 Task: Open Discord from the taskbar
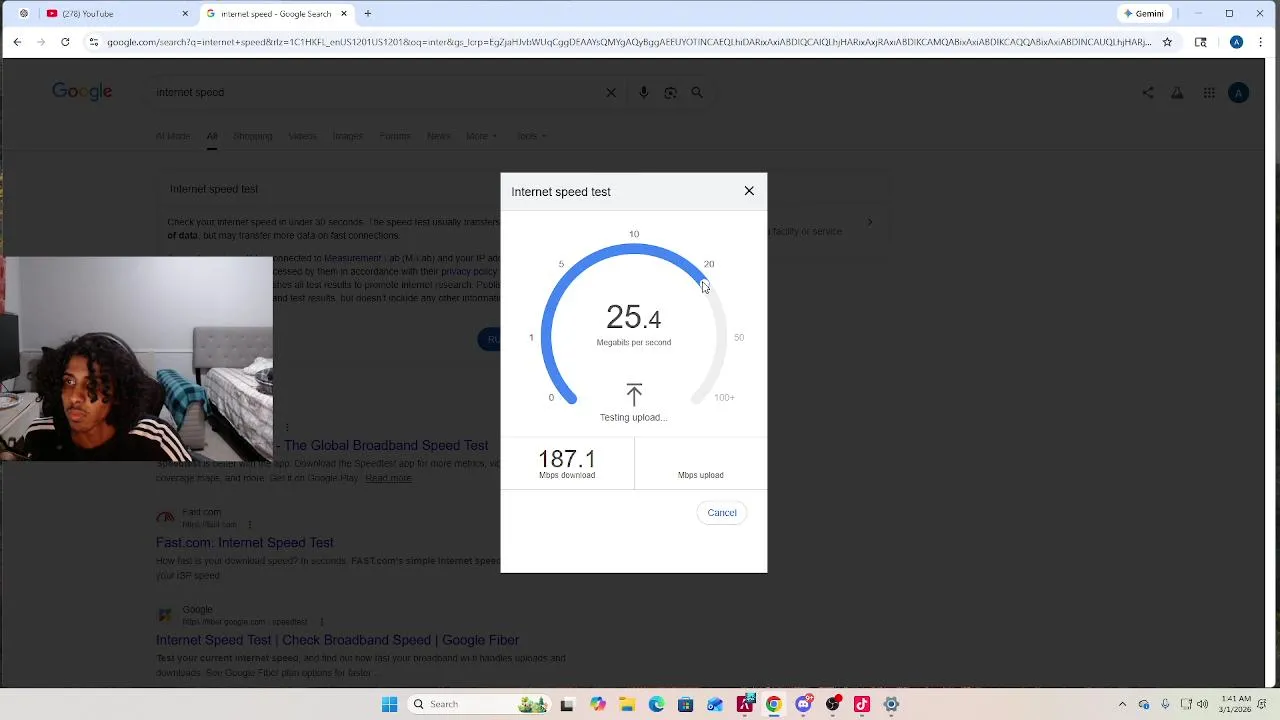click(x=803, y=705)
